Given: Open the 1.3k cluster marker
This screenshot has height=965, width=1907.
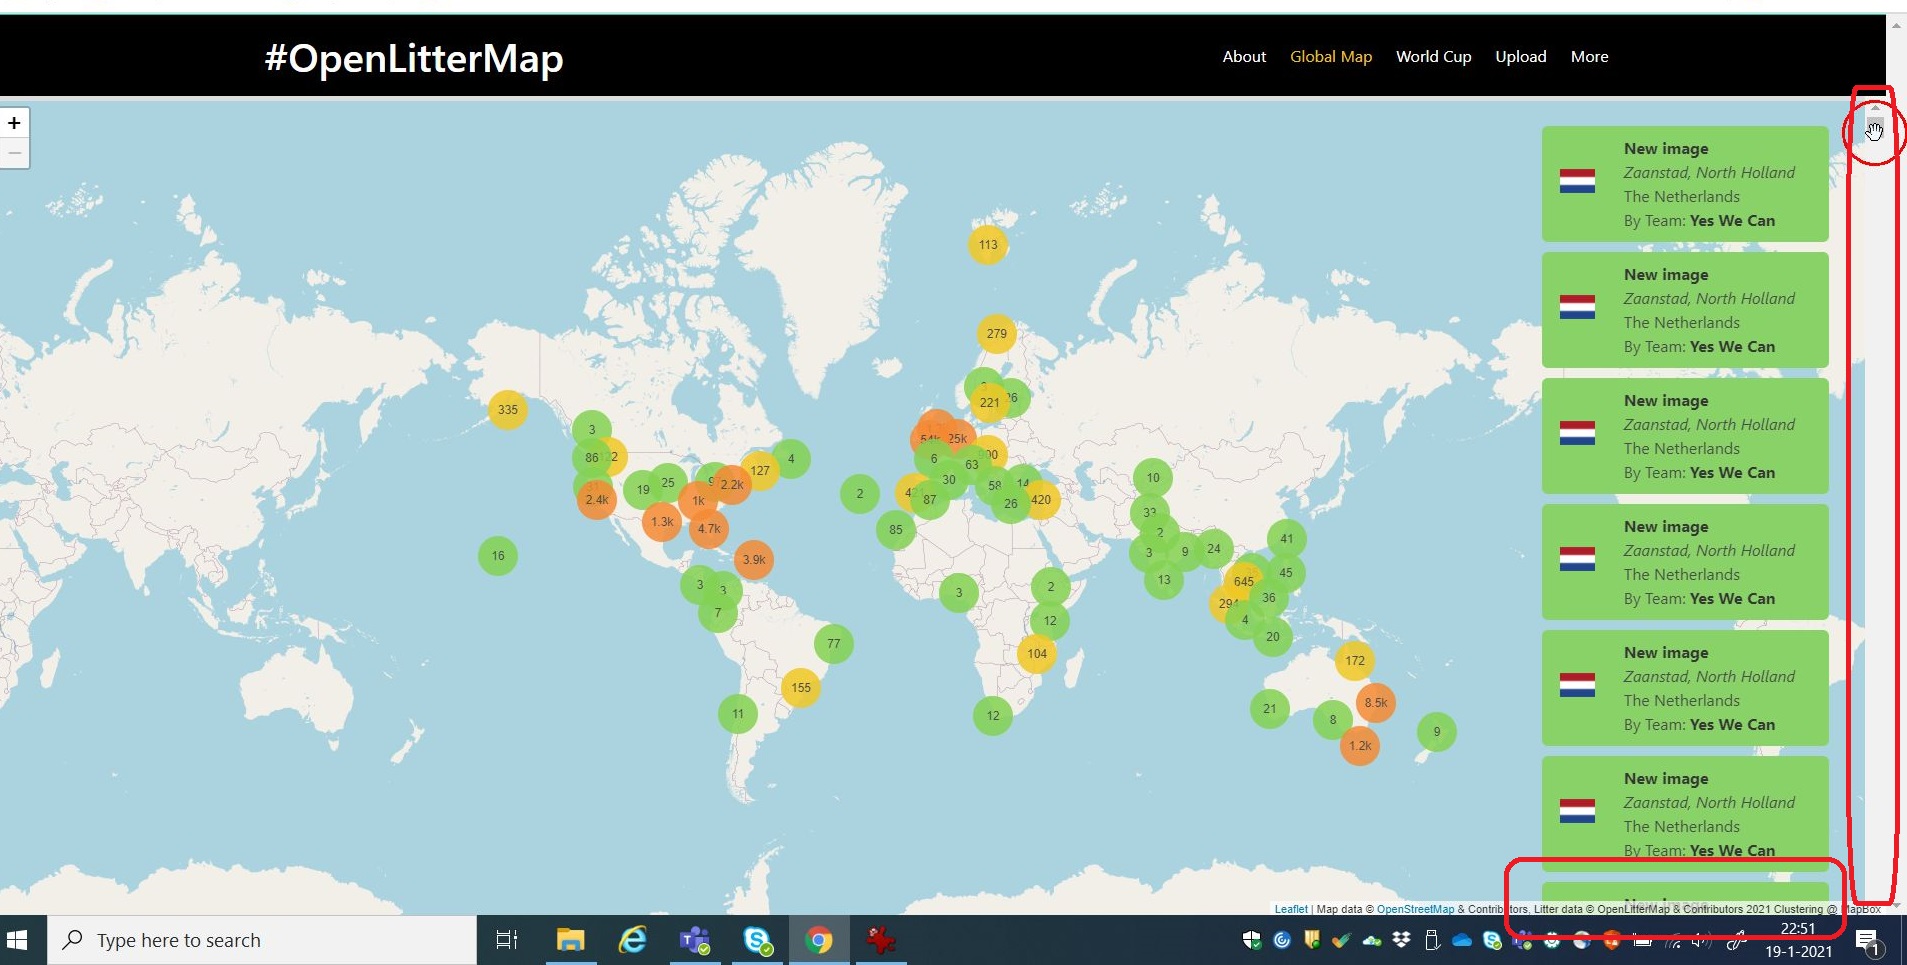Looking at the screenshot, I should click(x=662, y=522).
